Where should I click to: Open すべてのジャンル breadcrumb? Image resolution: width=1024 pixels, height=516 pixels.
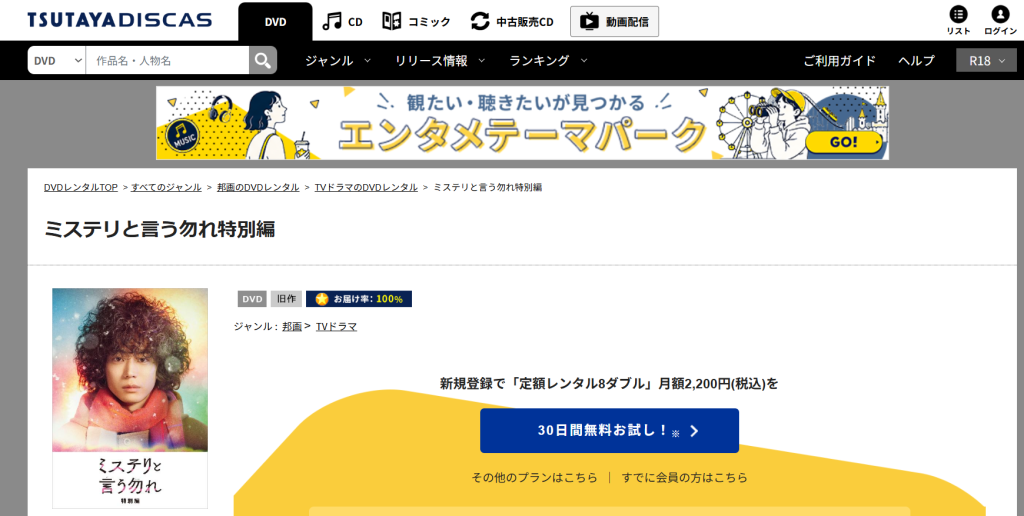click(x=166, y=187)
